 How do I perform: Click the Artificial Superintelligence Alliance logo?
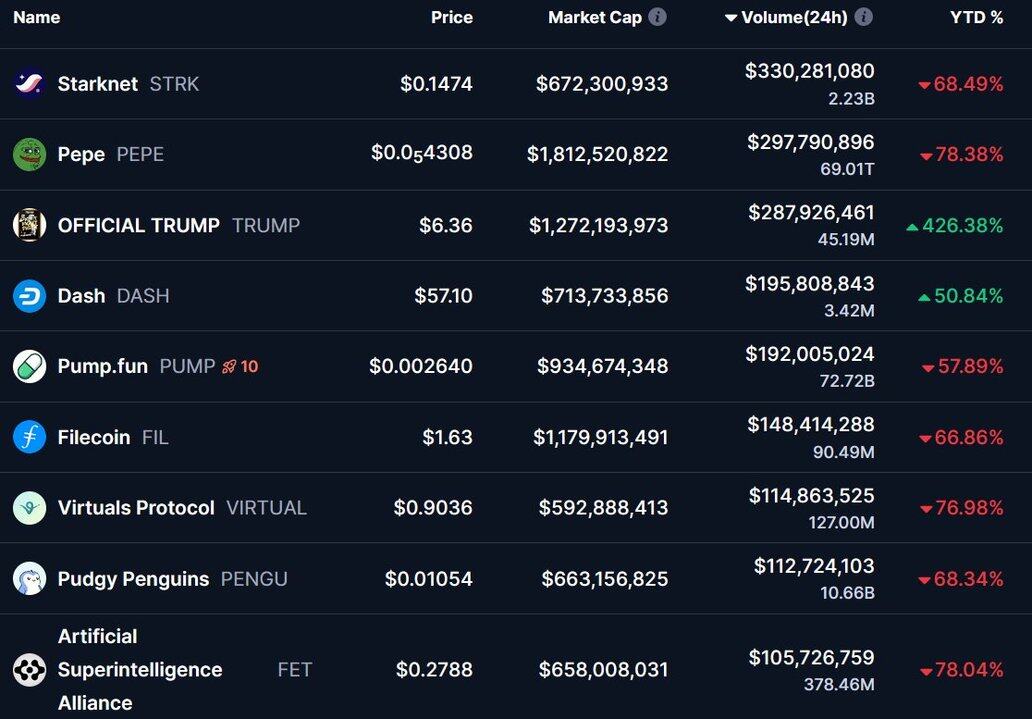point(29,669)
